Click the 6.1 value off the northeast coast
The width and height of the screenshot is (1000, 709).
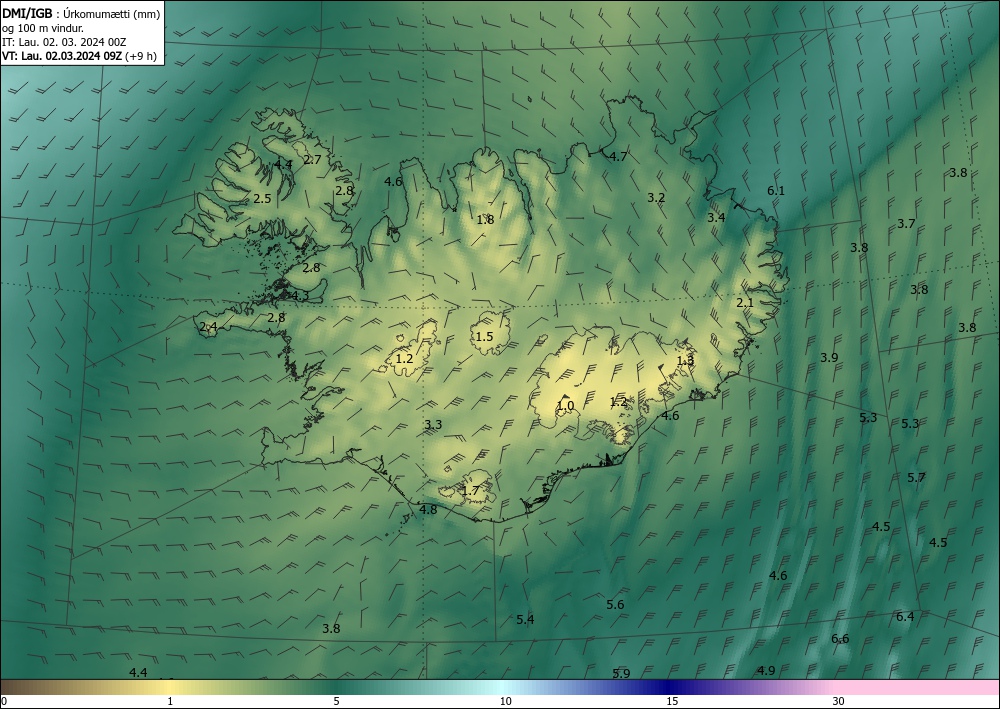pyautogui.click(x=776, y=191)
